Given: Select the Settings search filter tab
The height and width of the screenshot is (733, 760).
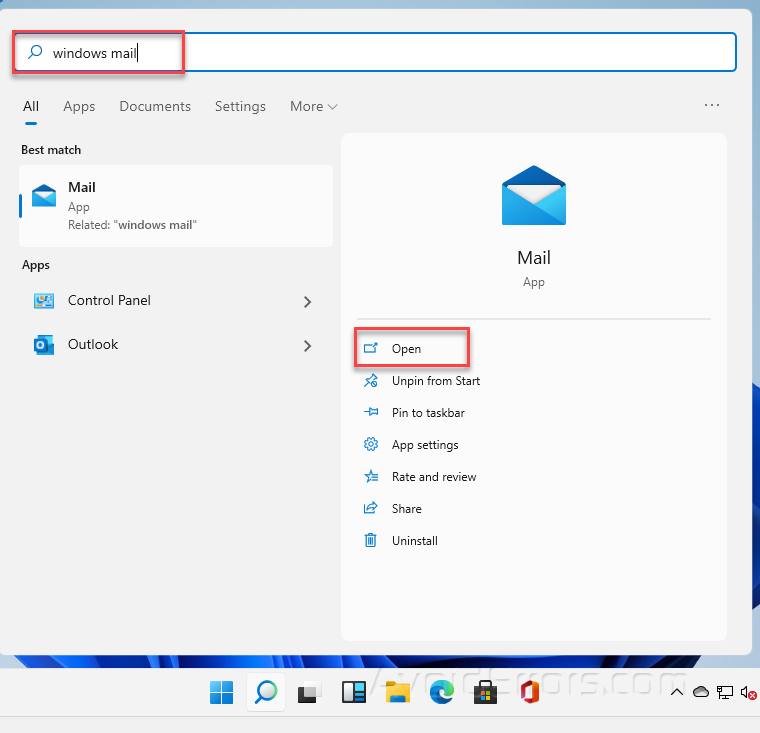Looking at the screenshot, I should (x=240, y=106).
